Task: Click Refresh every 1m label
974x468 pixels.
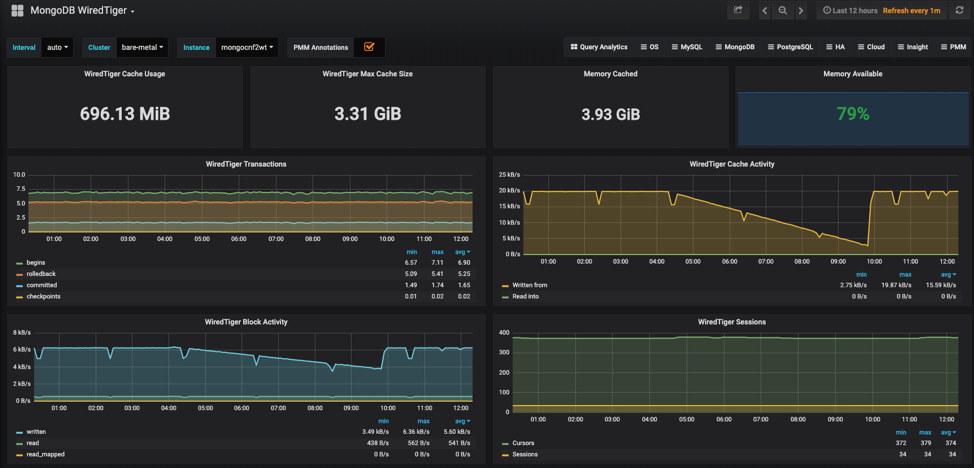Action: tap(912, 11)
